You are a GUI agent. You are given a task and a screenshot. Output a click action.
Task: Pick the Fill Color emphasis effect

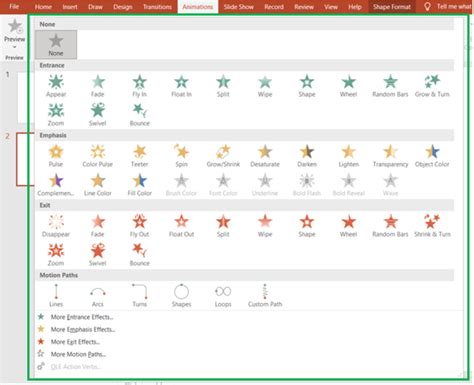(140, 185)
